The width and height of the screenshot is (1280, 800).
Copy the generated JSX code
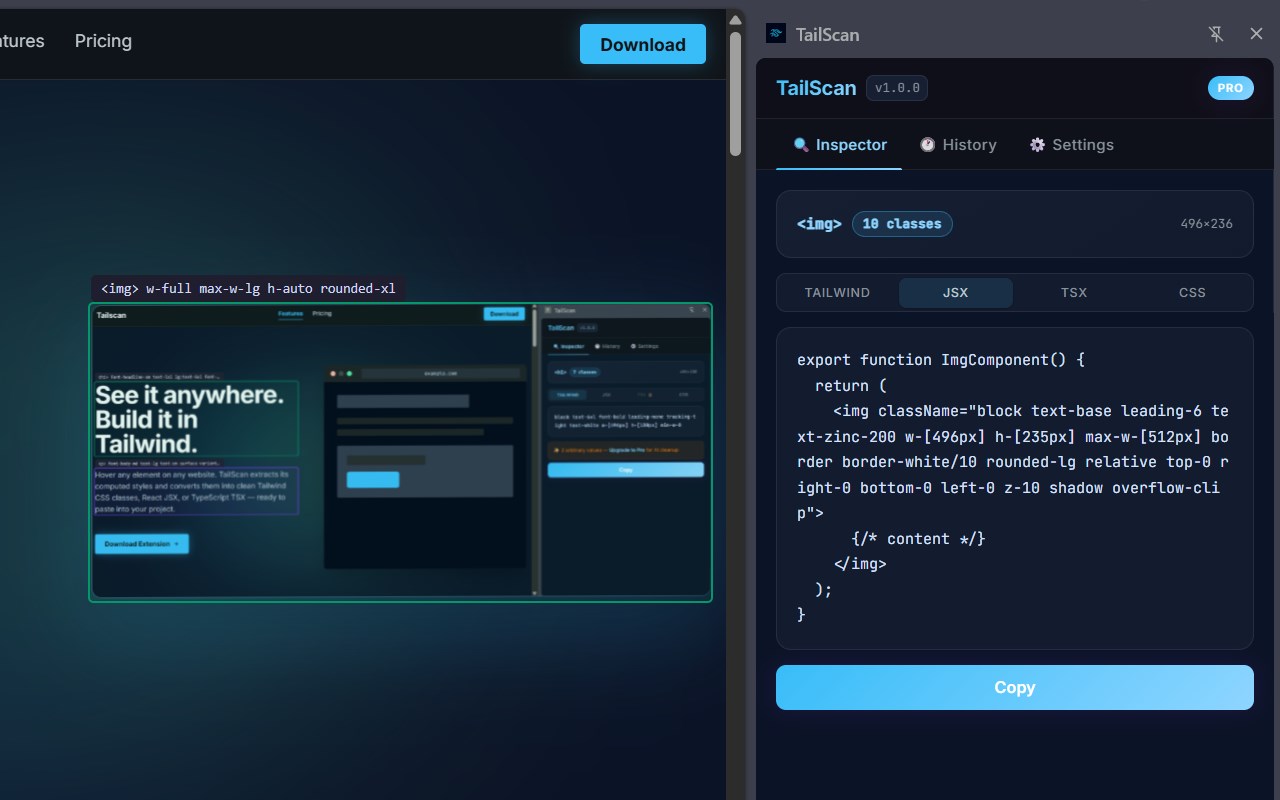point(1015,688)
